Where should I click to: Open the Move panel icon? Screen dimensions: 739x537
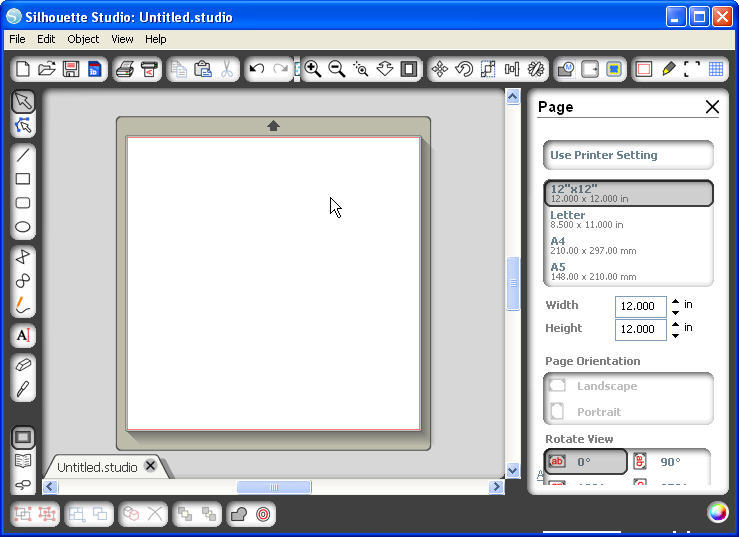[440, 69]
